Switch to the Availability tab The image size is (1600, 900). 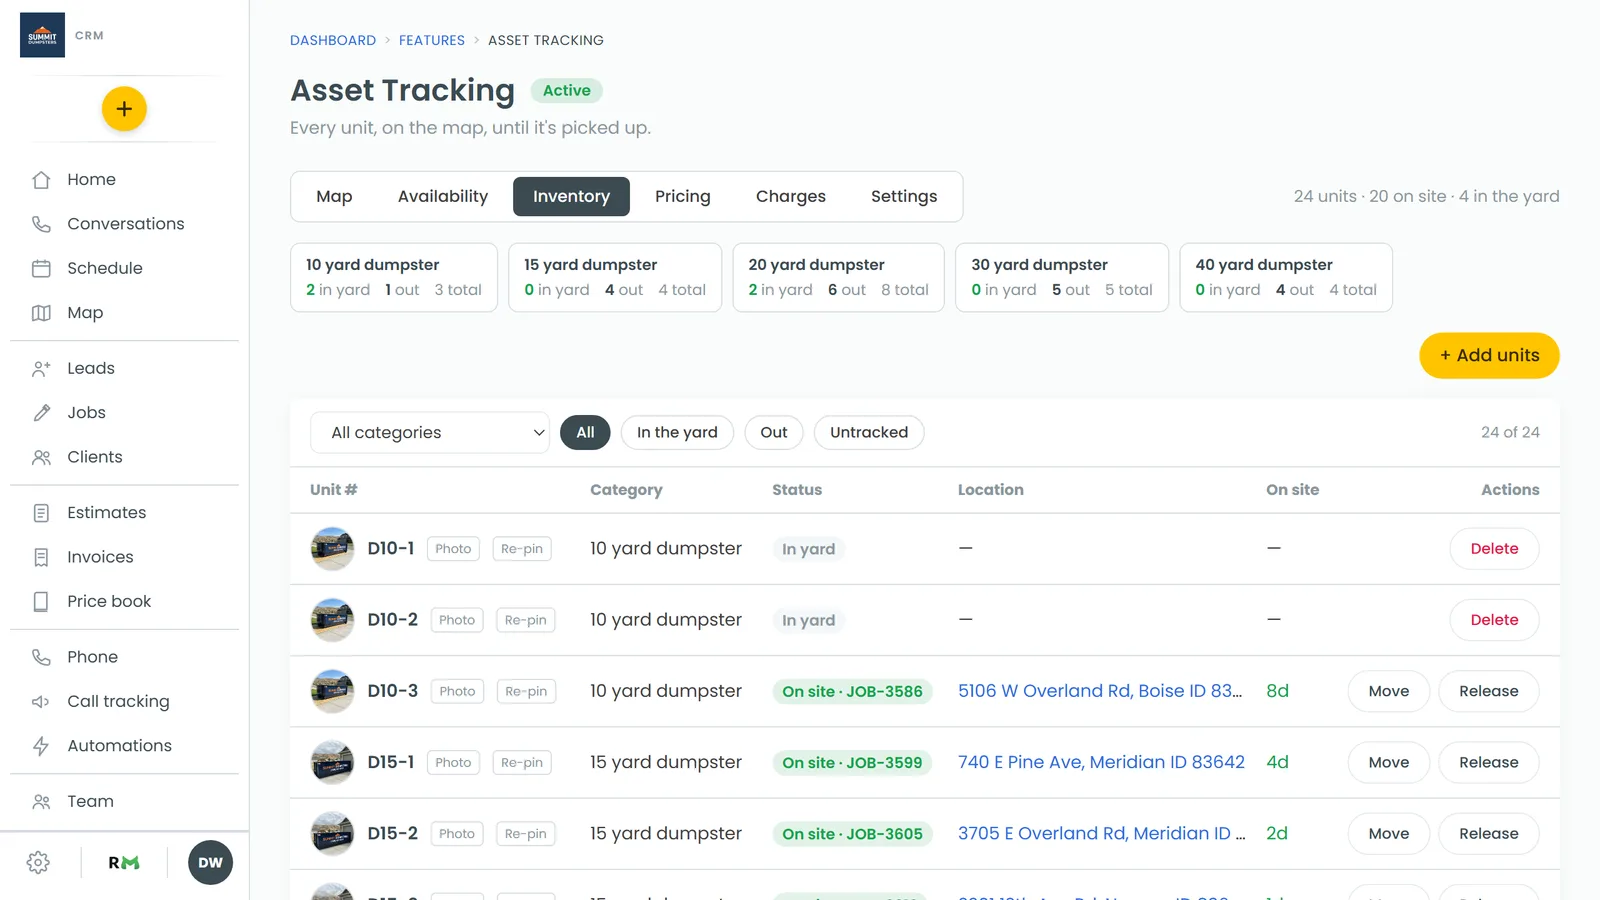click(x=443, y=197)
